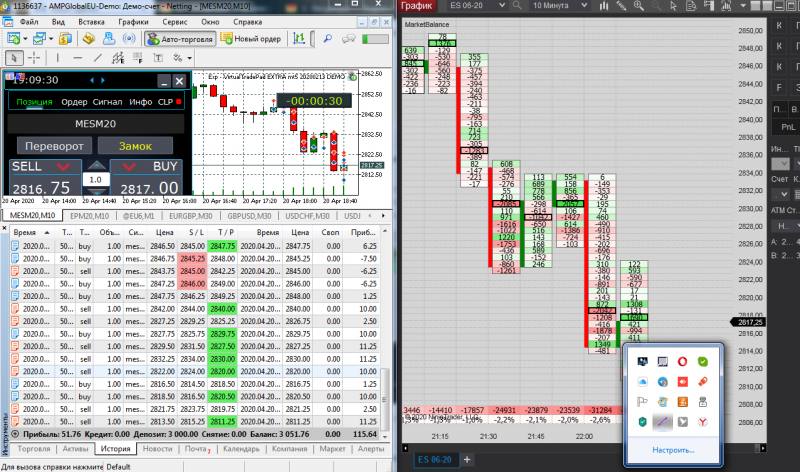This screenshot has height=472, width=800.
Task: Select the cursor arrow tool
Action: tap(14, 58)
